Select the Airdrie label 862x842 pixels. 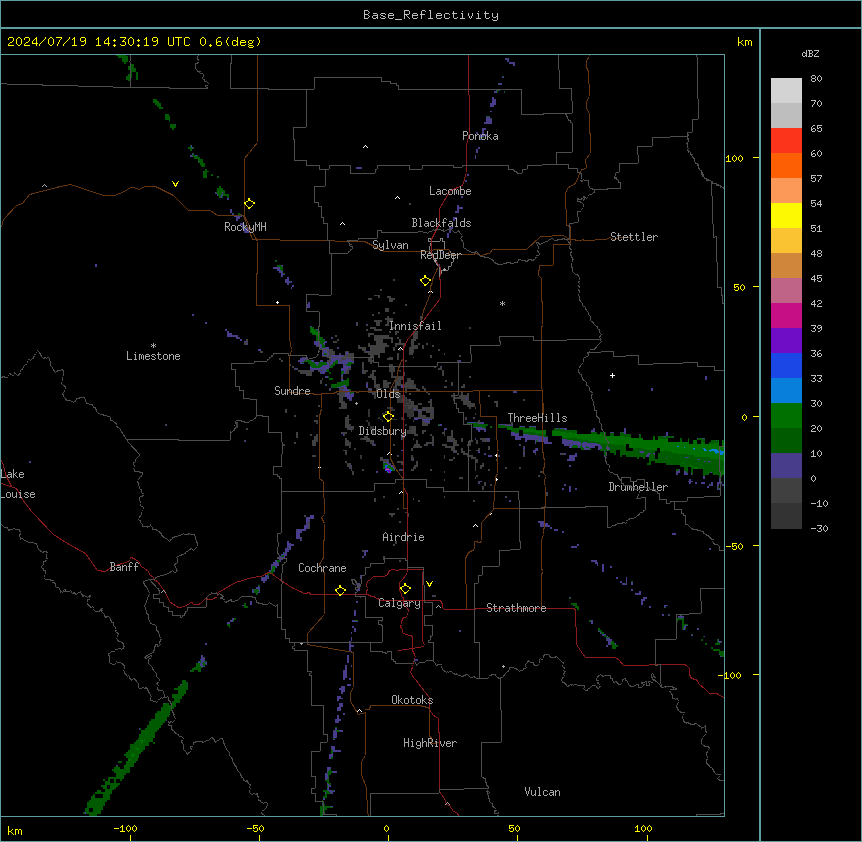pyautogui.click(x=404, y=537)
